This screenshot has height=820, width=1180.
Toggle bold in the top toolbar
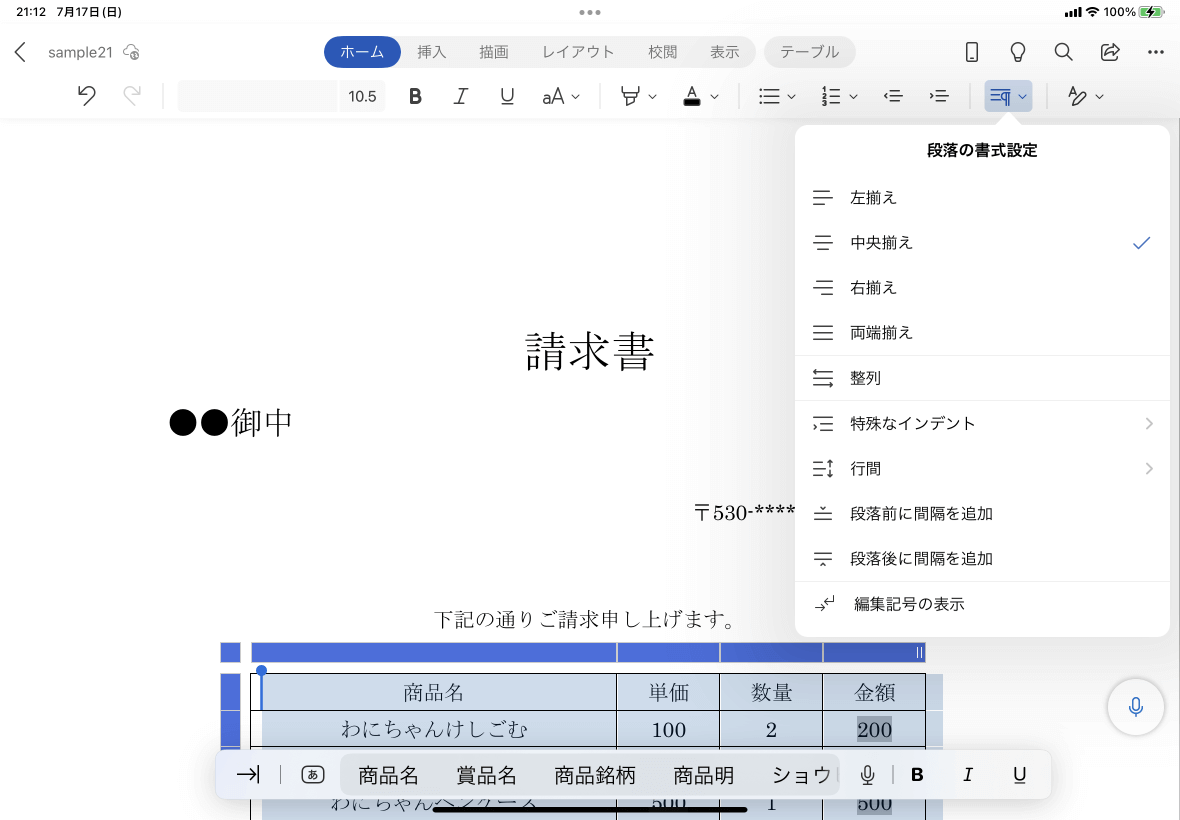(x=415, y=96)
